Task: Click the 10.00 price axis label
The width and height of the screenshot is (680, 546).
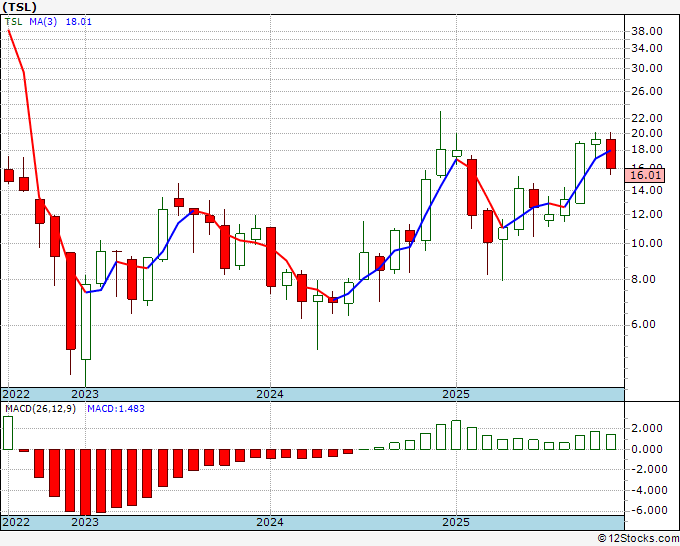Action: coord(647,243)
